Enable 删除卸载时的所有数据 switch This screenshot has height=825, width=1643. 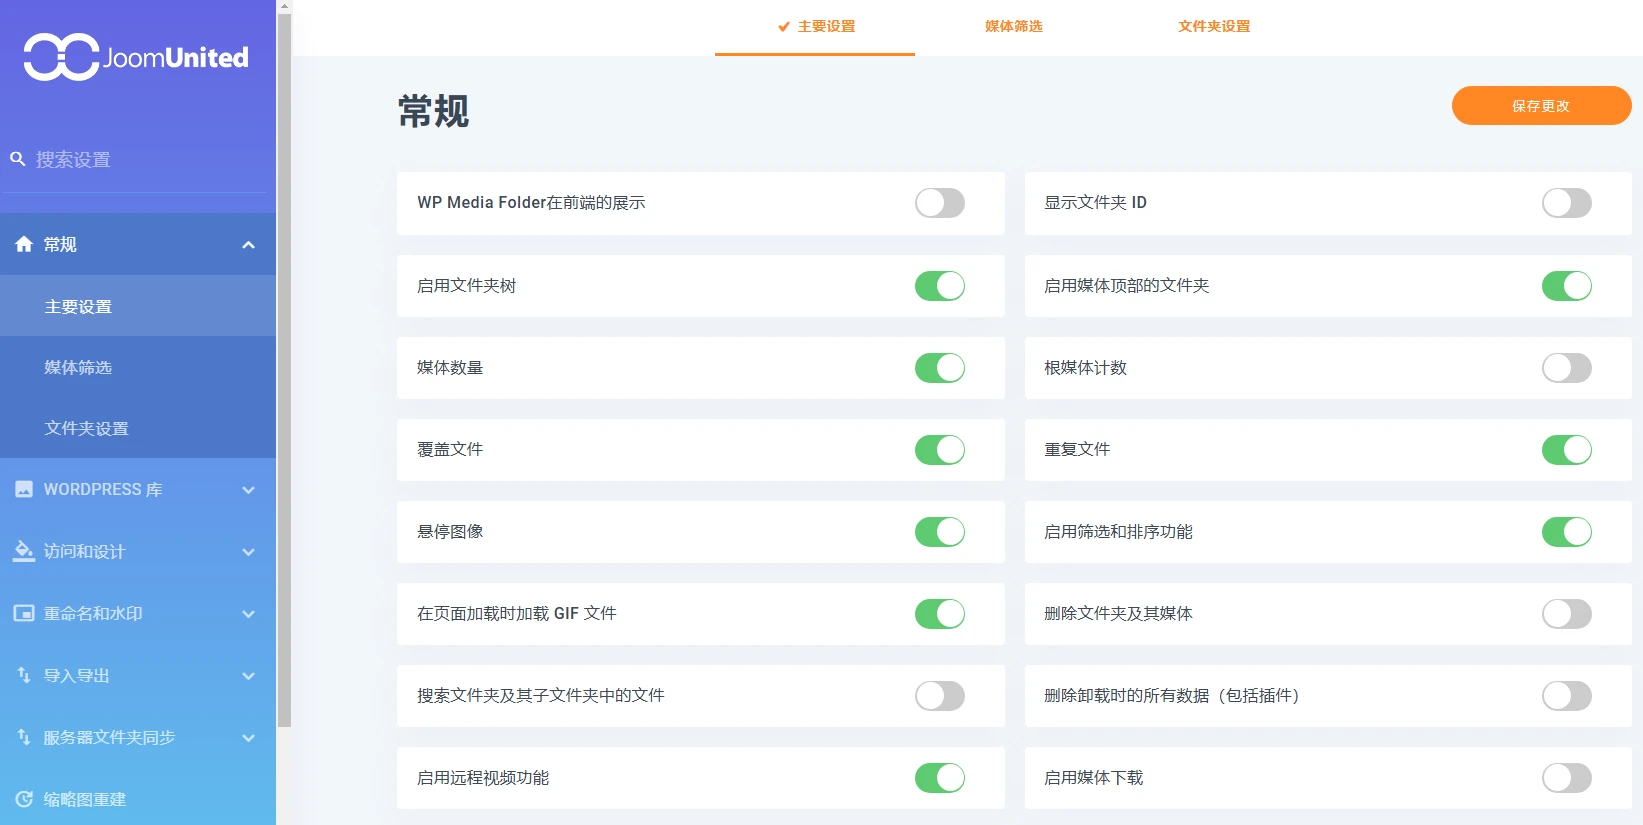[x=1567, y=696]
